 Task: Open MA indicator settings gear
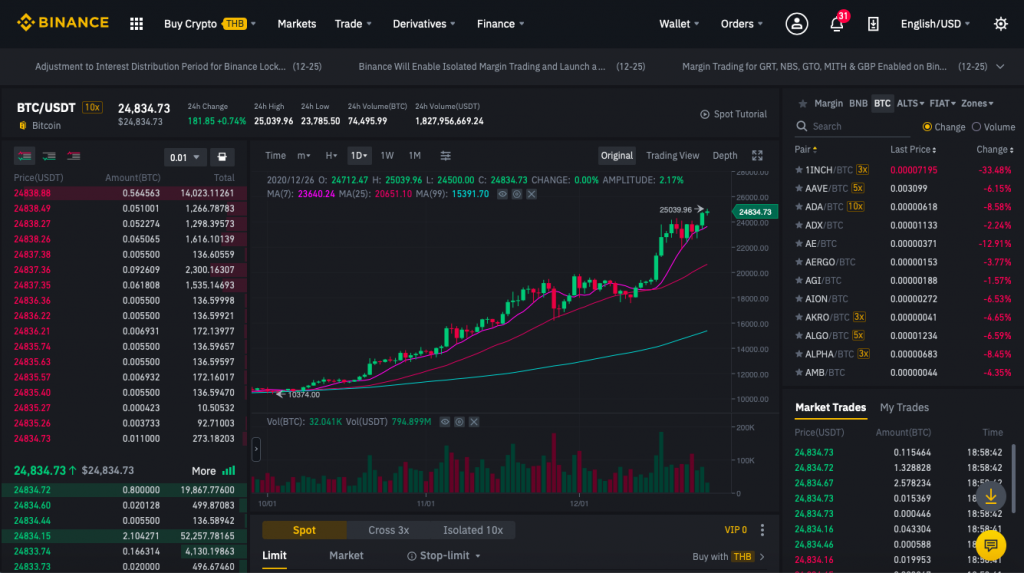[x=517, y=194]
